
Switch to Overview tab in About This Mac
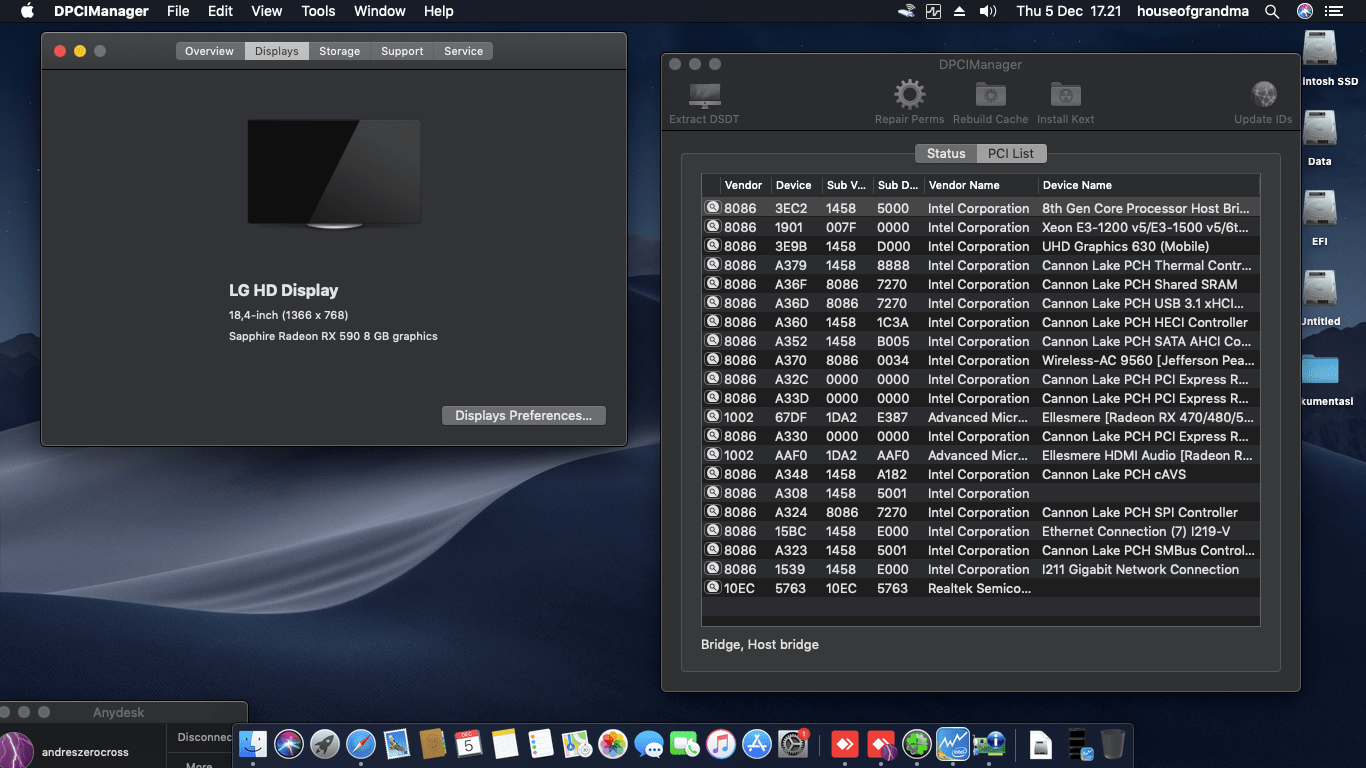pos(209,51)
